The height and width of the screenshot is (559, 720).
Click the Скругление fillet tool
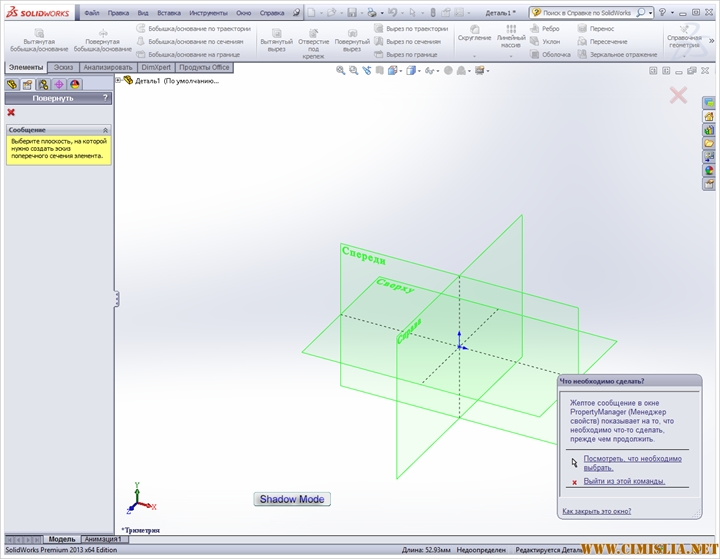click(x=474, y=38)
